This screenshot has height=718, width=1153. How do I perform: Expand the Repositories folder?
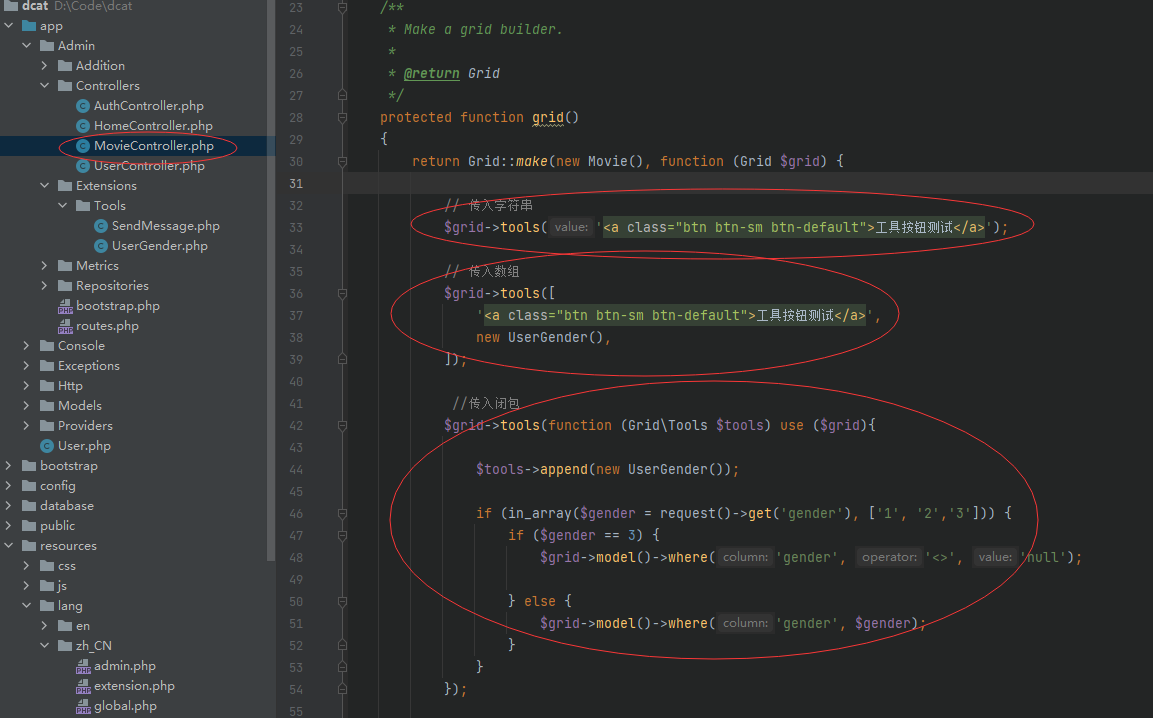(44, 285)
